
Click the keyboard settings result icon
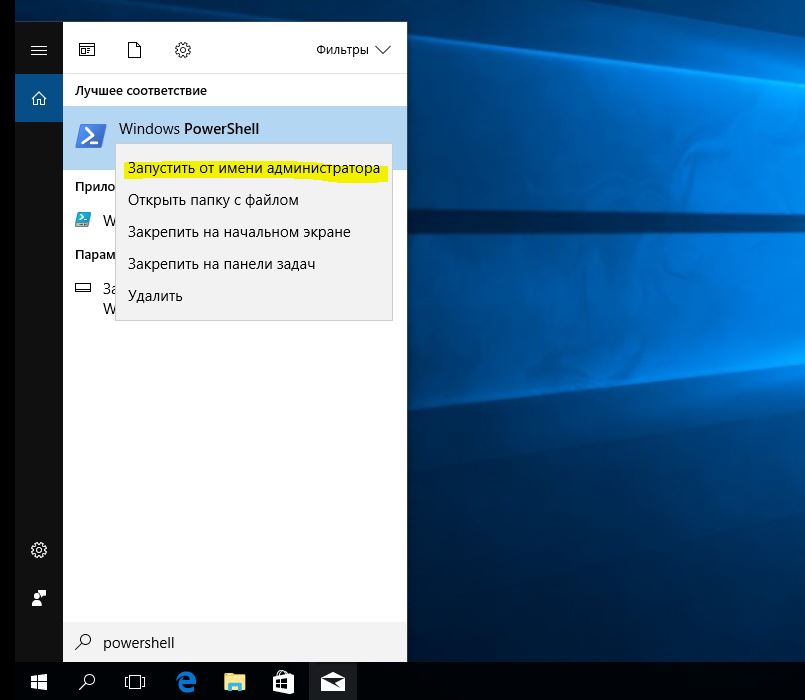83,288
